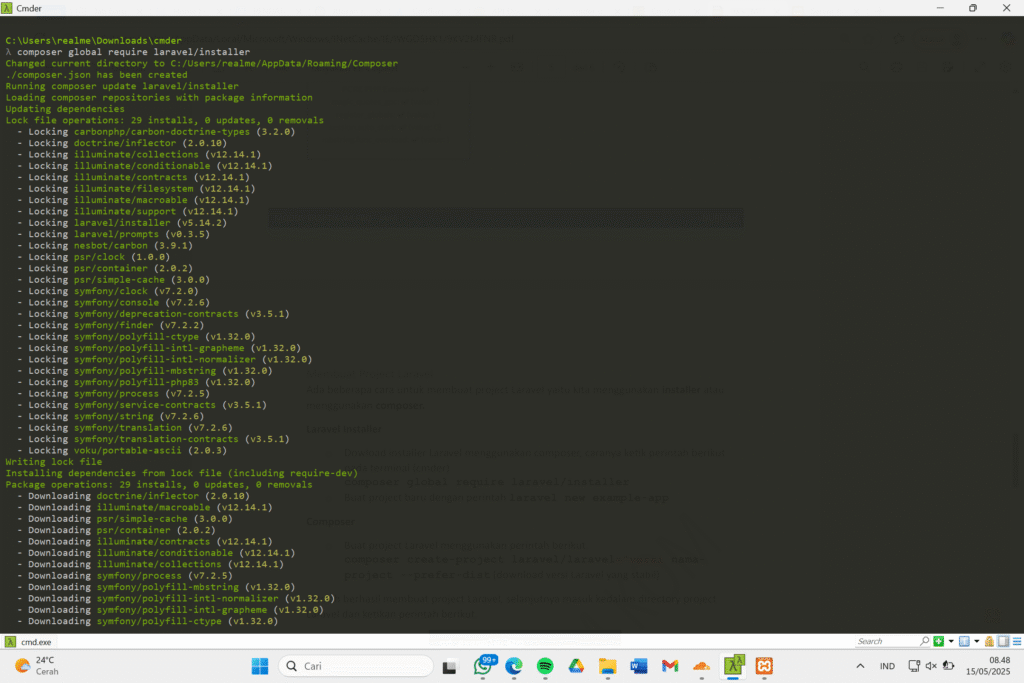This screenshot has width=1024, height=683.
Task: Click the active console list icon
Action: tap(964, 642)
